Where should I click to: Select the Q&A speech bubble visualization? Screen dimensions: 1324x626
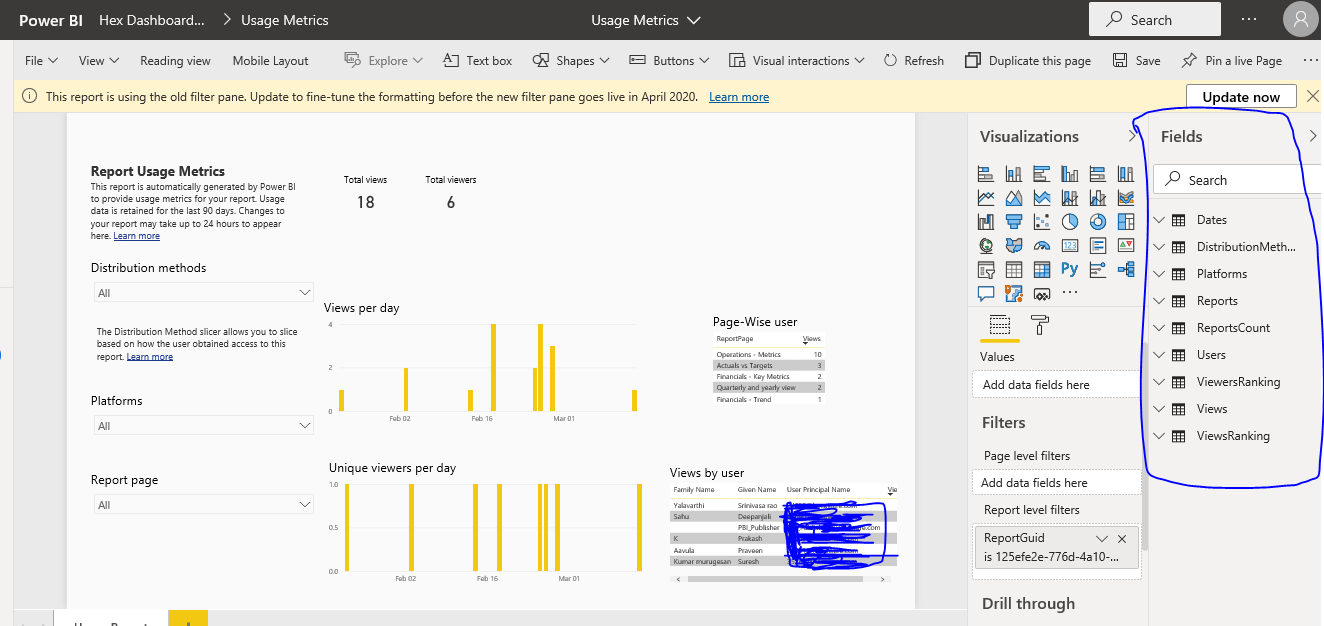(986, 294)
